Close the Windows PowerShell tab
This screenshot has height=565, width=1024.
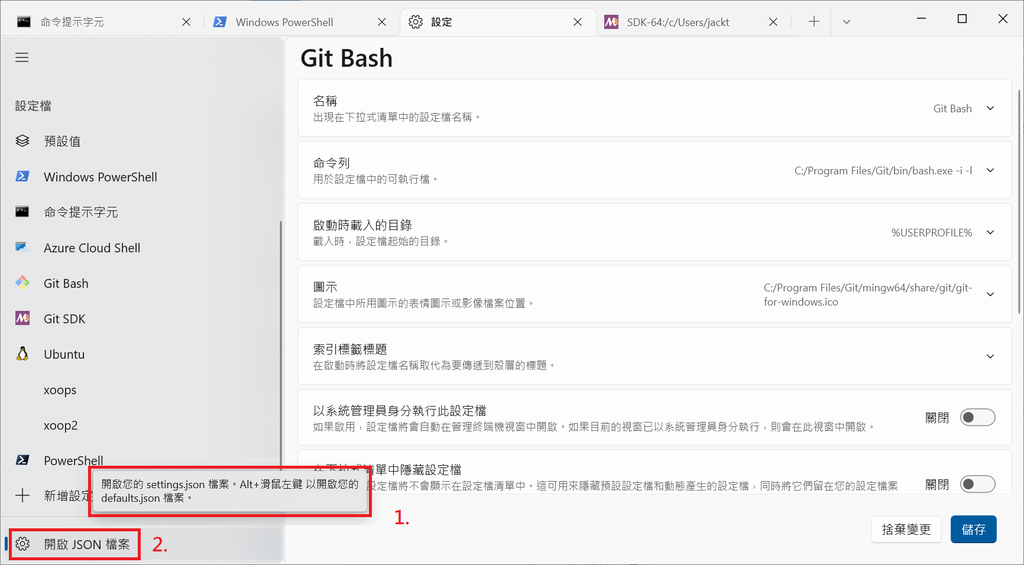point(382,22)
